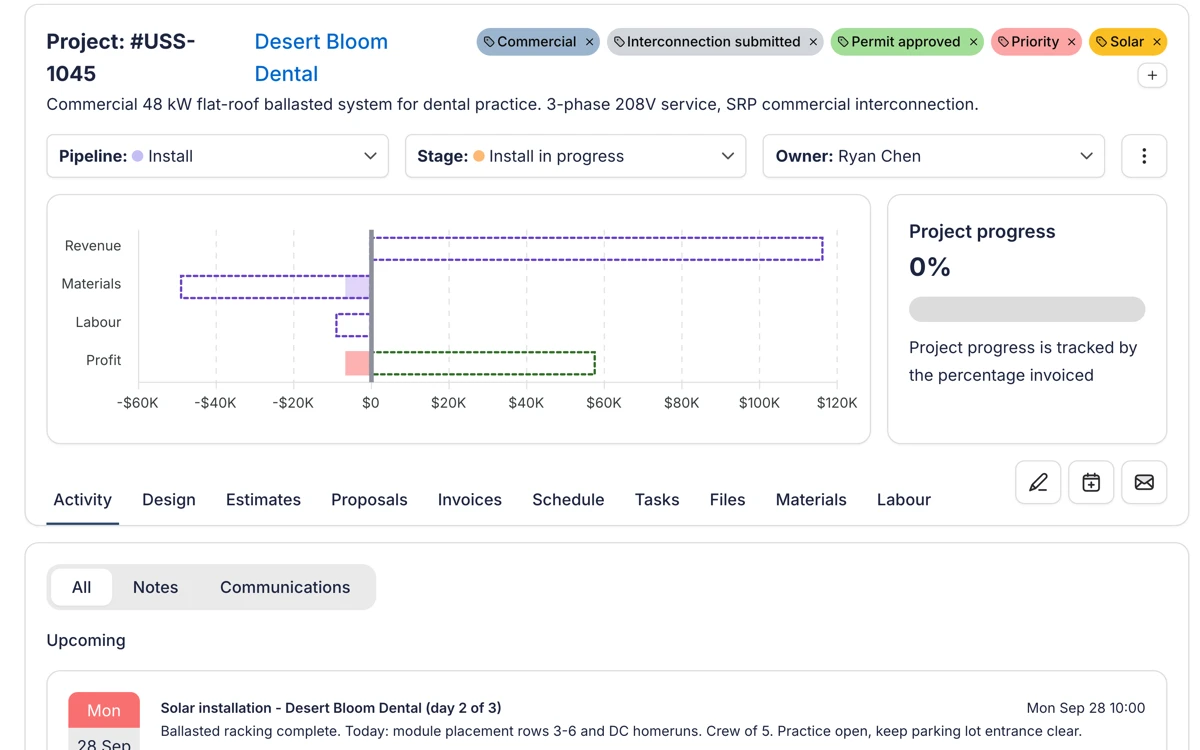
Task: Remove the Interconnection submitted tag
Action: [813, 42]
